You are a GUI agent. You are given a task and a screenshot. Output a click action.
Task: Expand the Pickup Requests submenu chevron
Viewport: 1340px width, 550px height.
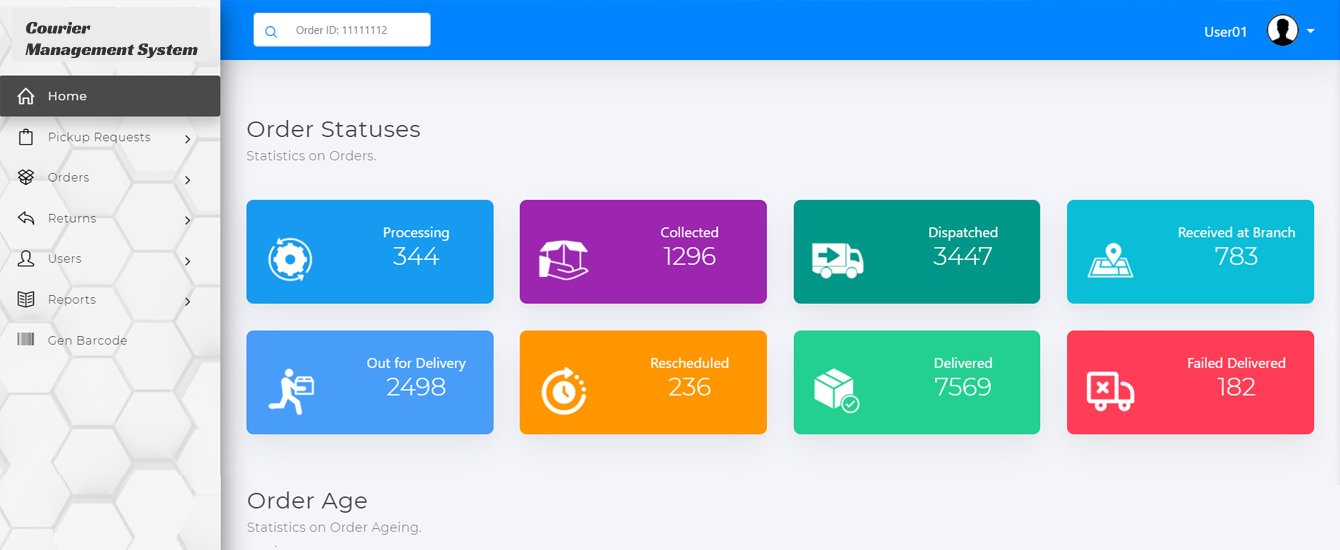(x=188, y=139)
